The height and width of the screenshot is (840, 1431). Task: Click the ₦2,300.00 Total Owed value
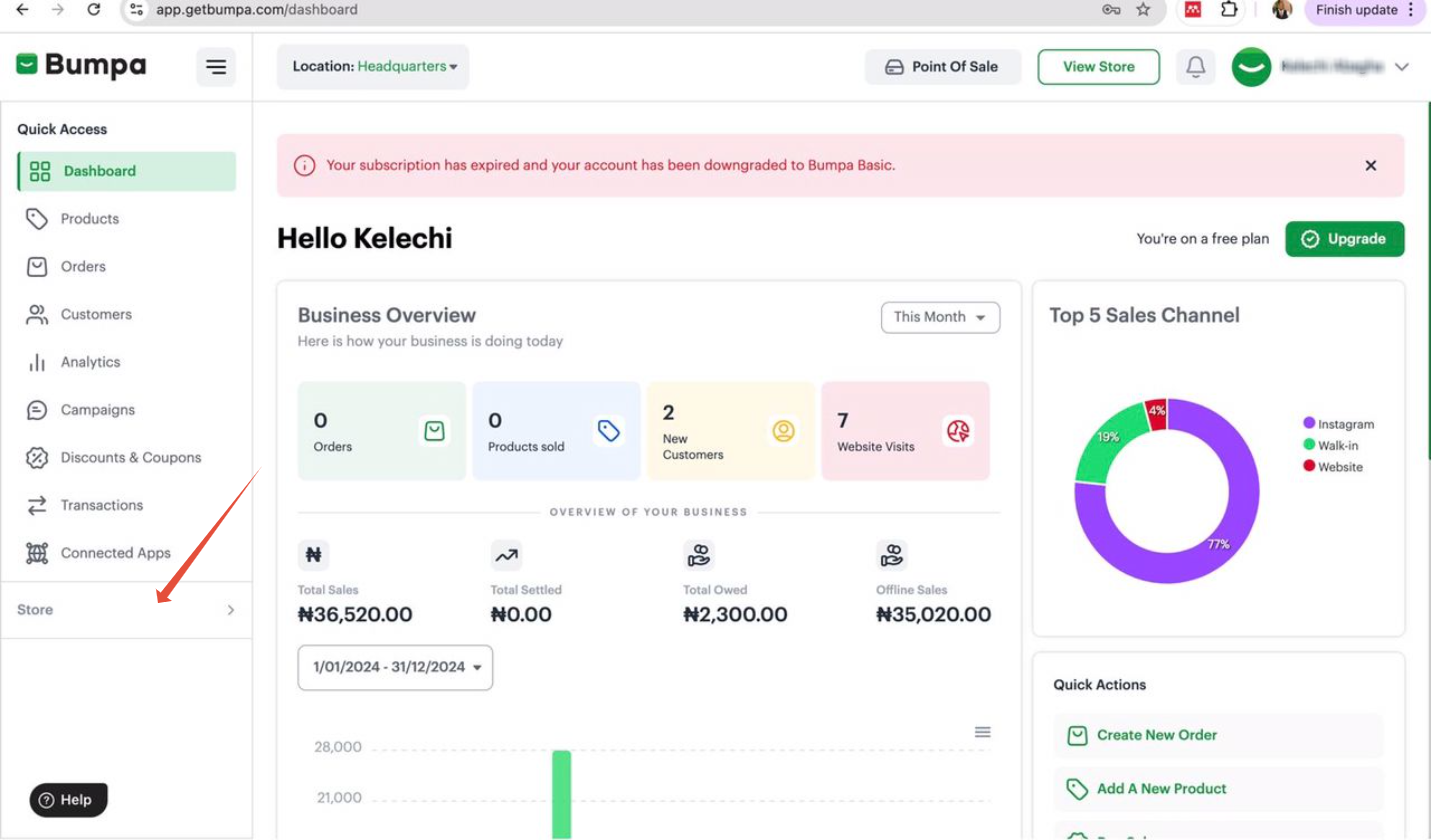tap(735, 615)
